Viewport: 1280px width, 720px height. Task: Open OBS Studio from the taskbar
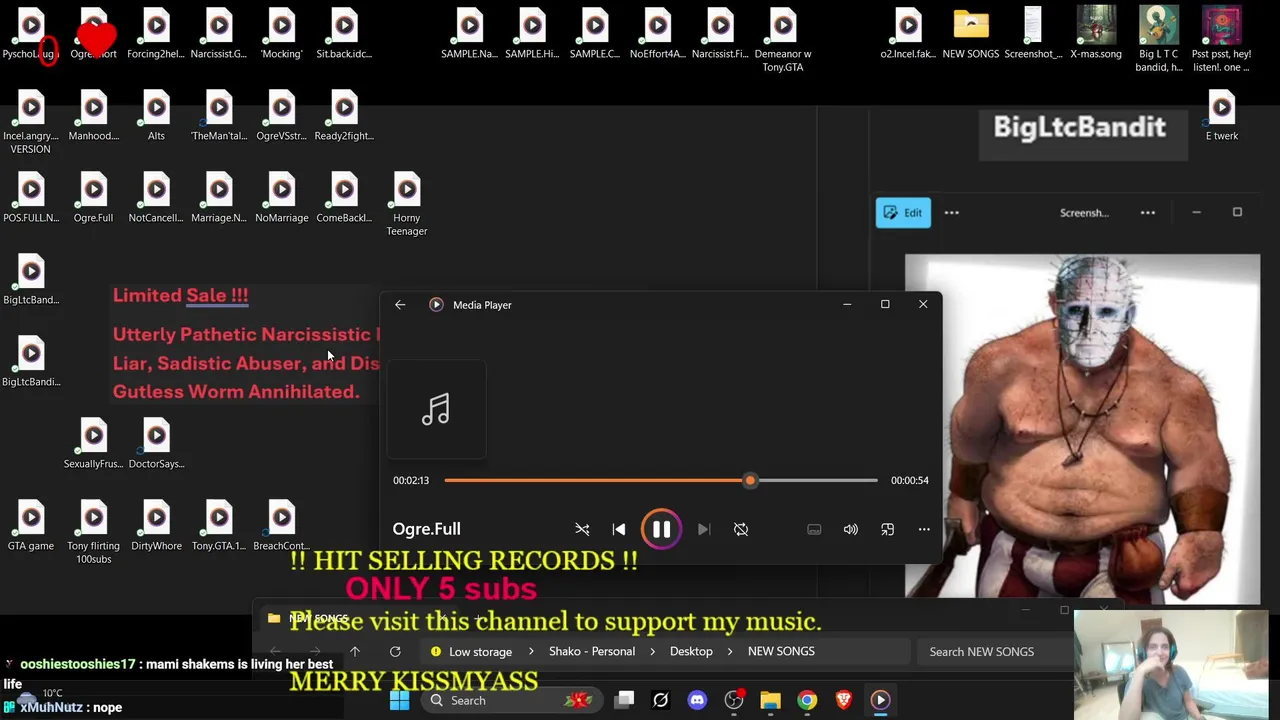[x=734, y=701]
